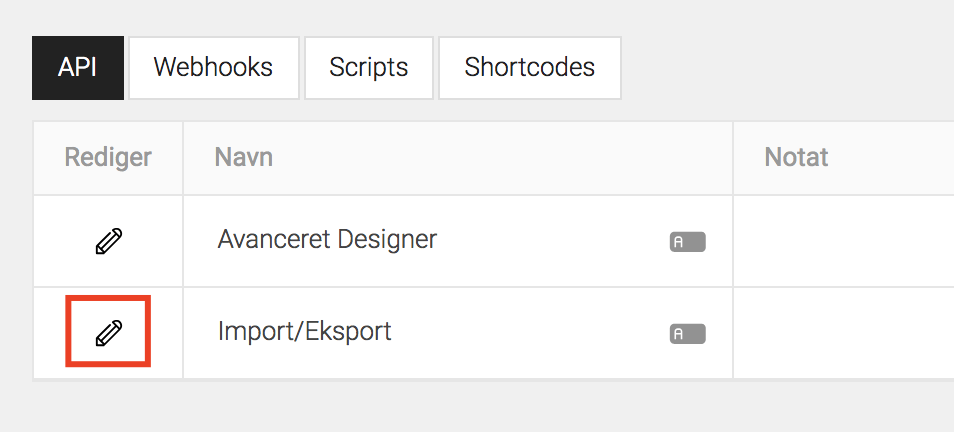Show the Shortcodes tab
This screenshot has width=954, height=432.
(x=530, y=68)
